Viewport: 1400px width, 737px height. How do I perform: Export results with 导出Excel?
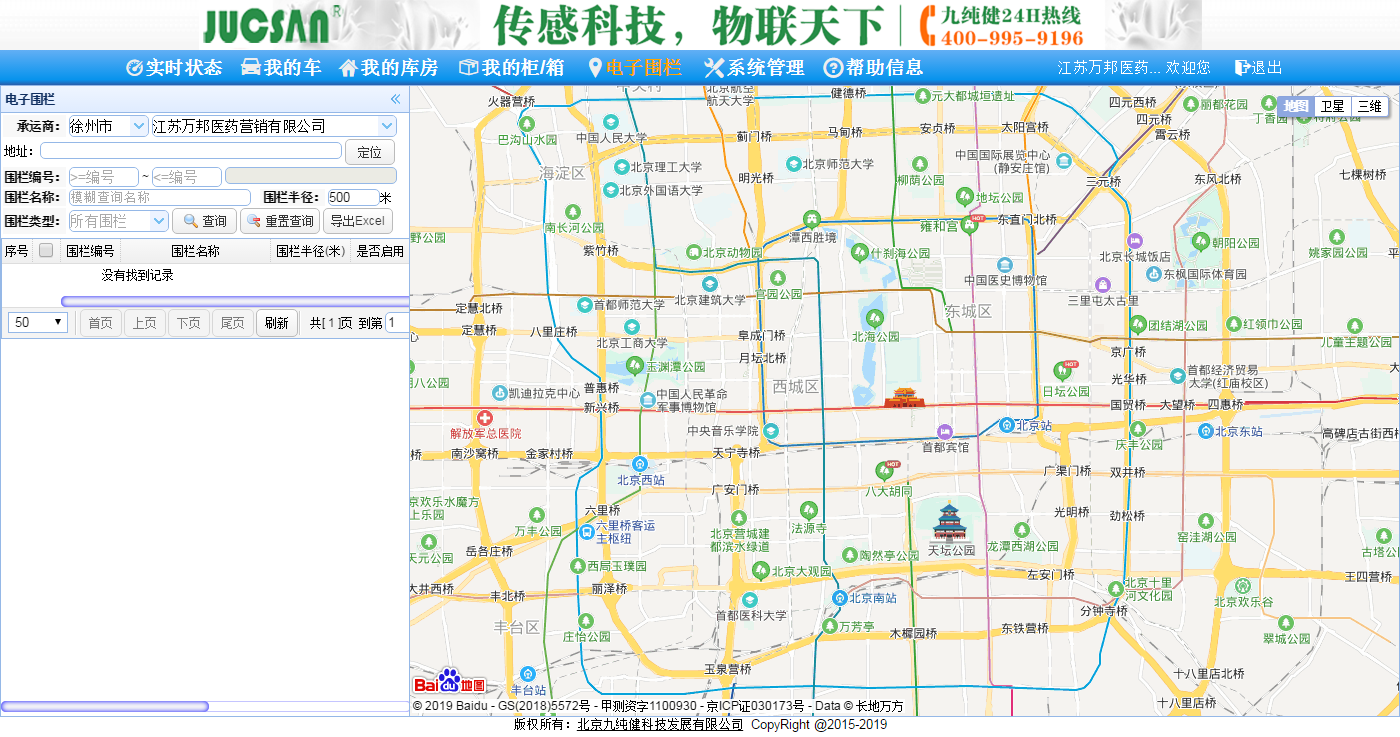coord(358,221)
